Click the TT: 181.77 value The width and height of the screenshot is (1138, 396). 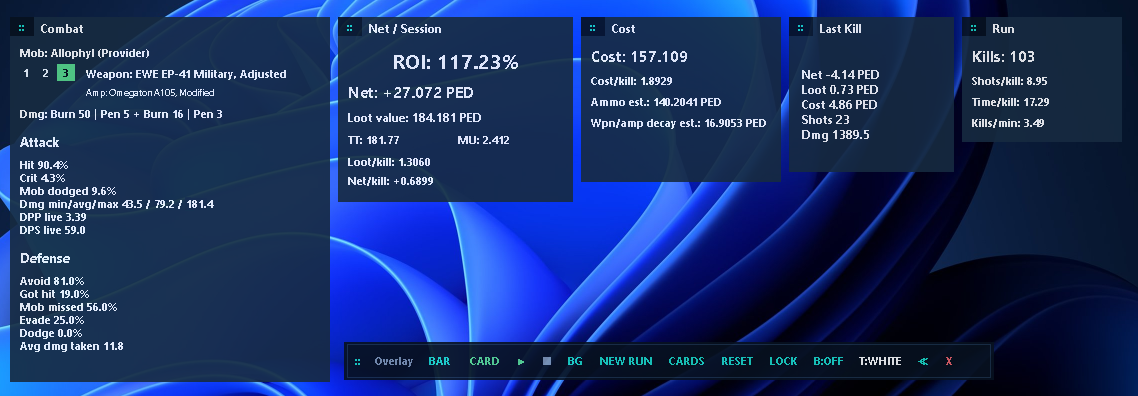(374, 140)
